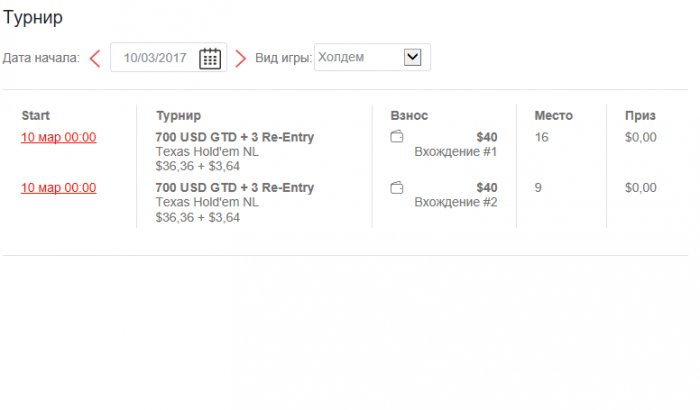Click the Взнос column header

tap(409, 116)
